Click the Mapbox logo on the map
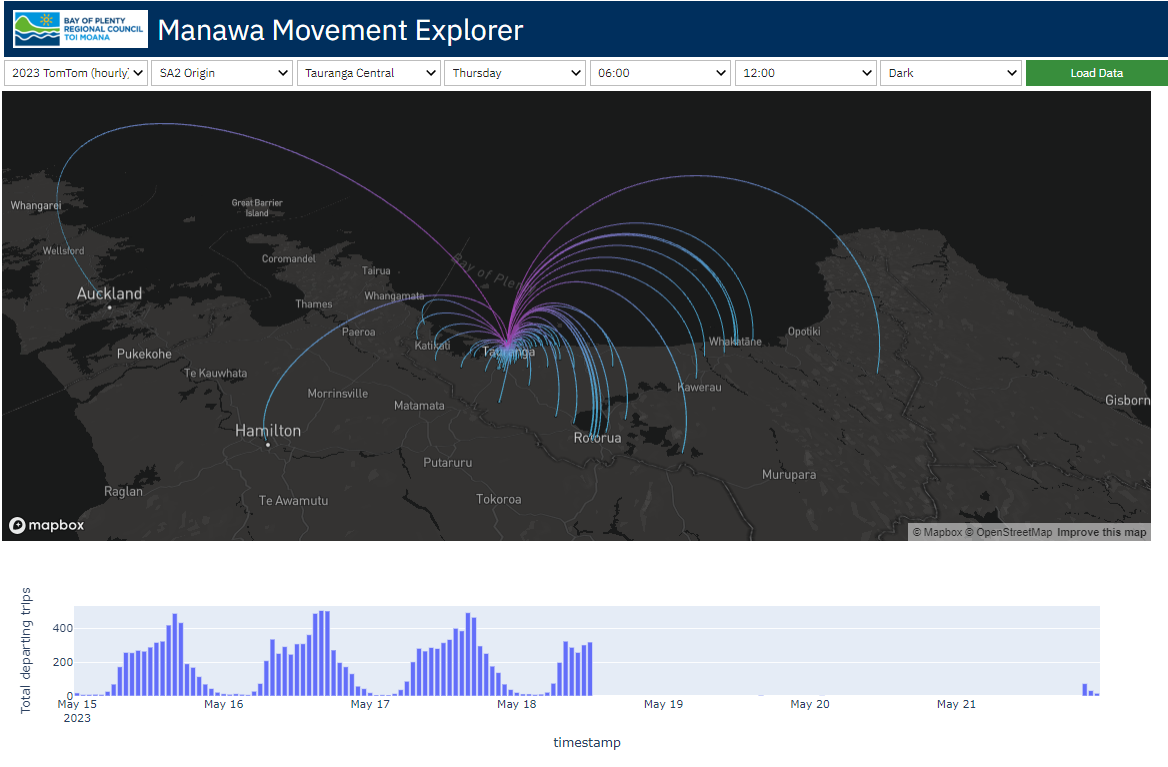This screenshot has height=767, width=1168. coord(47,525)
